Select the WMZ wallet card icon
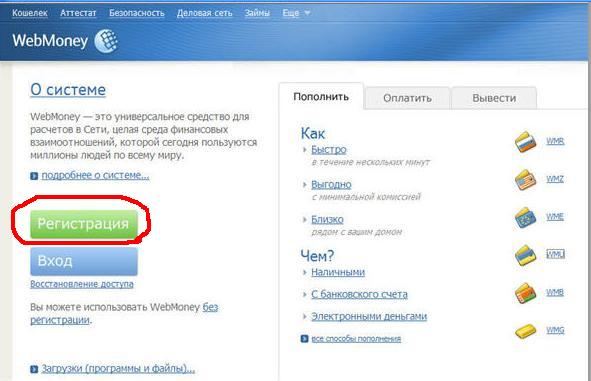The width and height of the screenshot is (591, 381). tap(526, 180)
